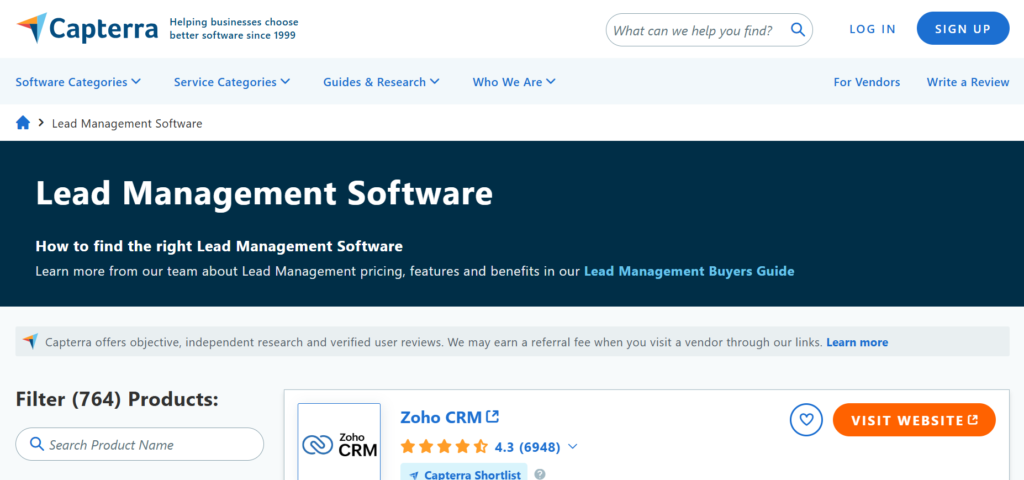Open Lead Management Buyers Guide link

click(689, 270)
